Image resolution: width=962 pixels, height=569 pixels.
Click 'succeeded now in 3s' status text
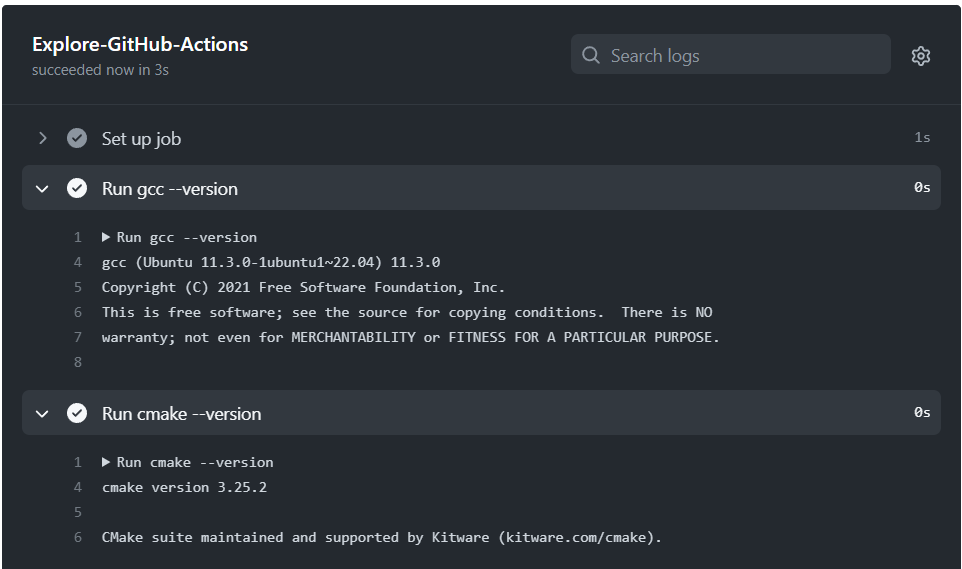[100, 70]
